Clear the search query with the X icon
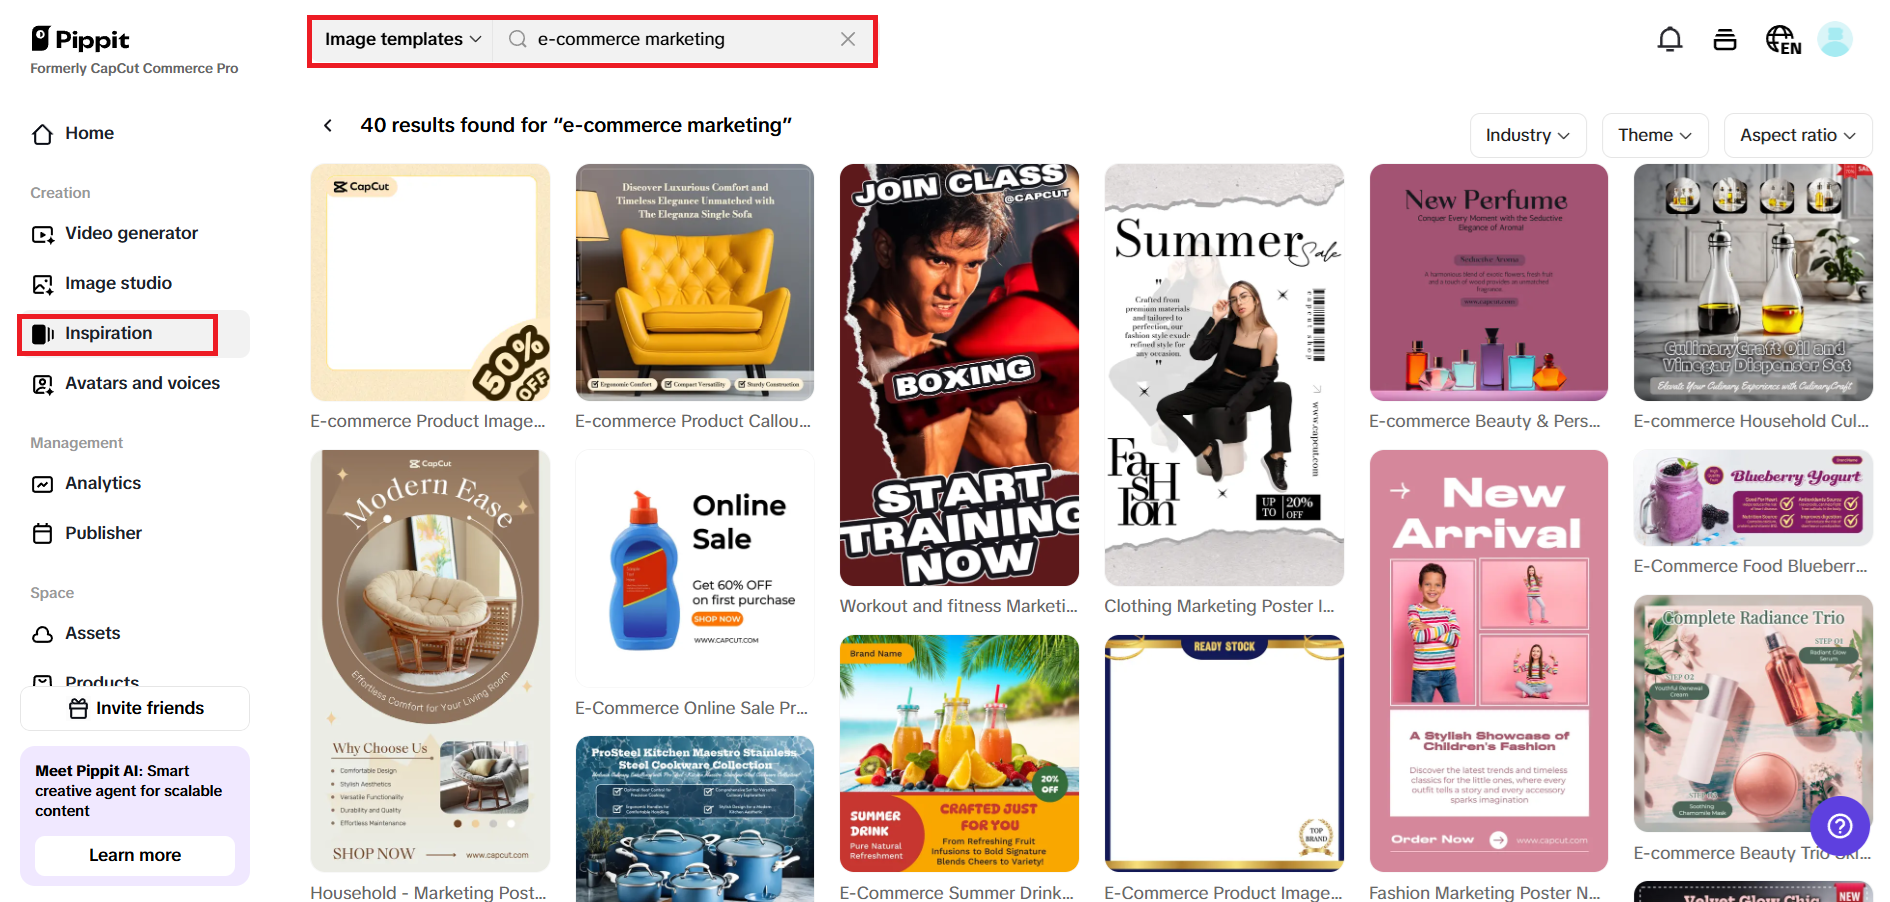 tap(848, 39)
